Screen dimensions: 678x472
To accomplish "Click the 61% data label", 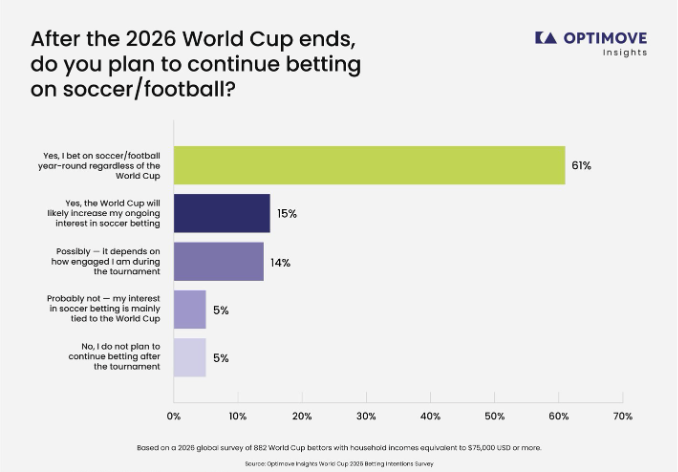I will [581, 166].
